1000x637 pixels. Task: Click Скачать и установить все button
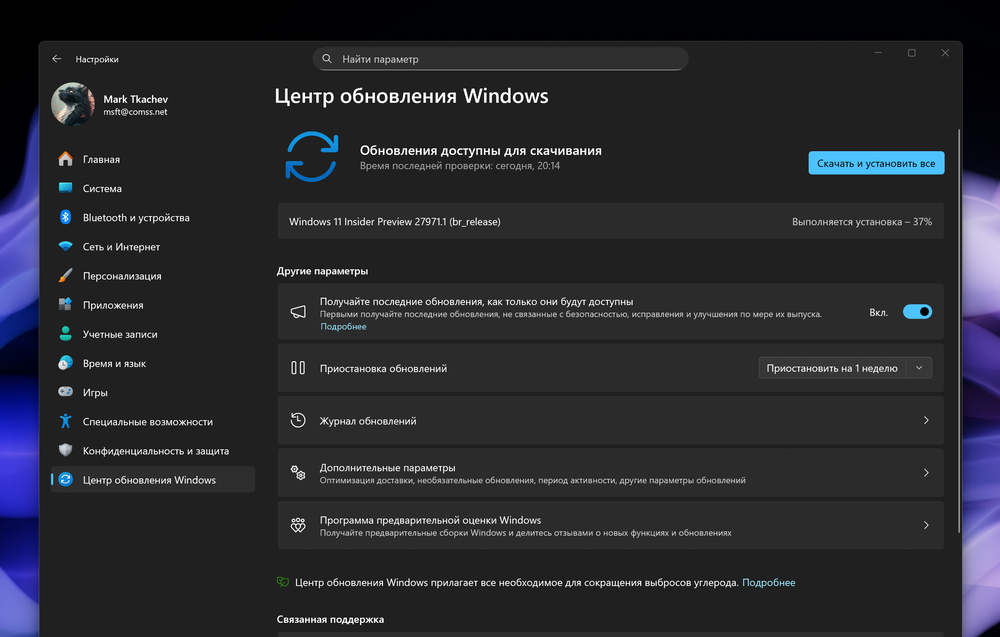[x=876, y=162]
